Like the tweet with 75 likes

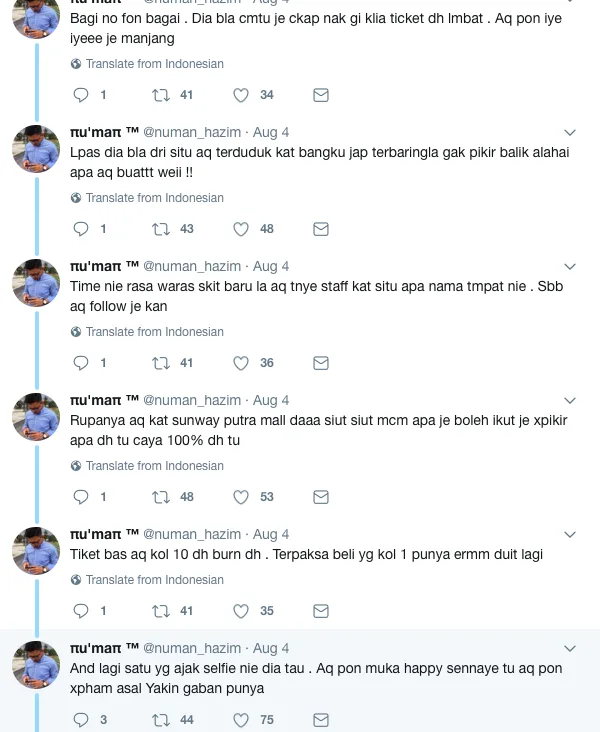[x=240, y=719]
